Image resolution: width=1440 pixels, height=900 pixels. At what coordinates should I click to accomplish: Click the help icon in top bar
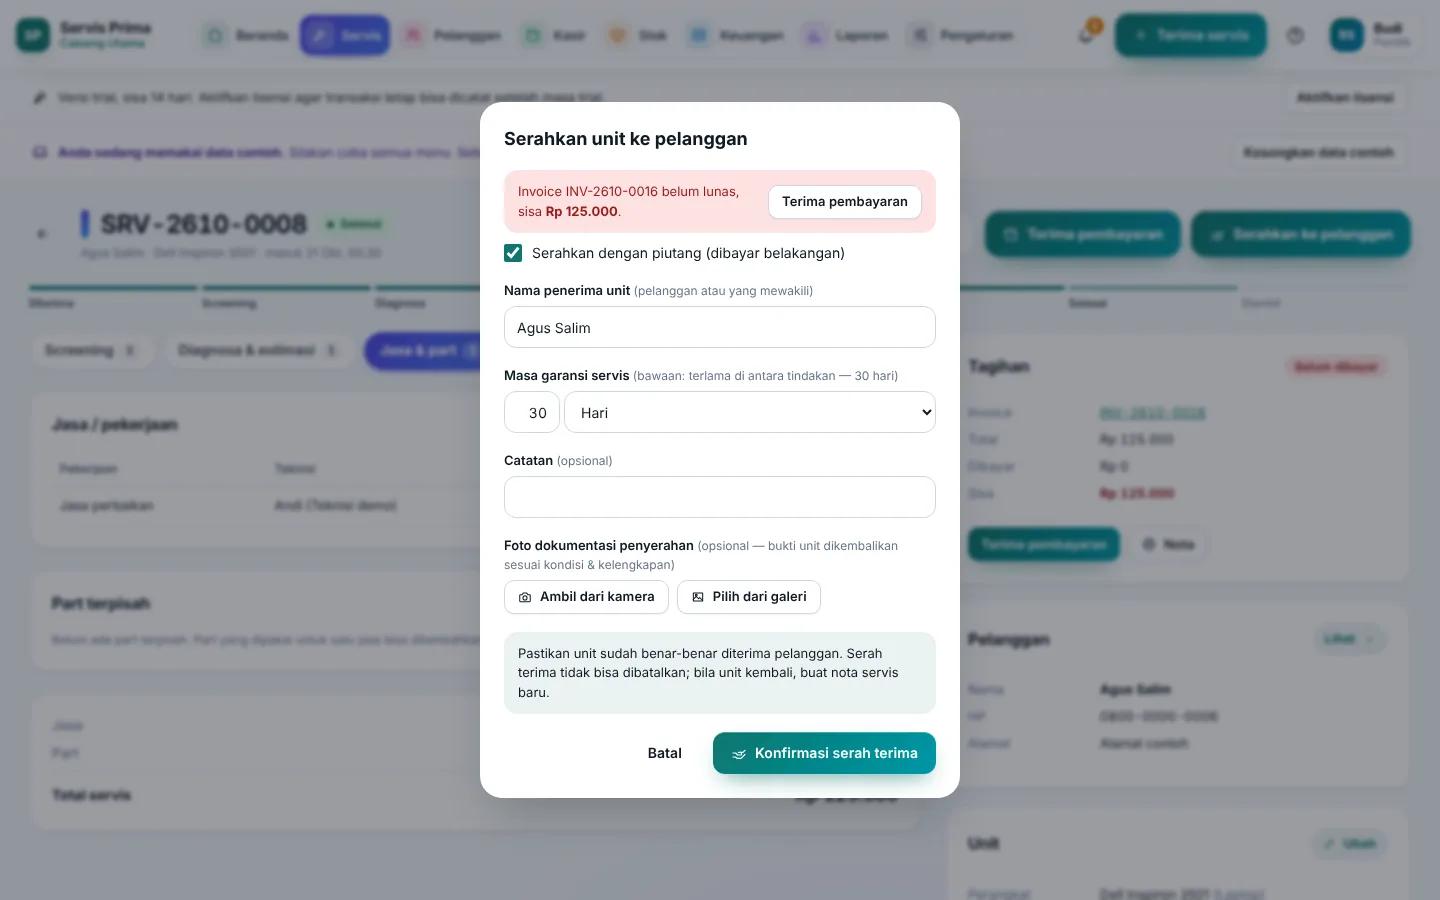[1295, 36]
